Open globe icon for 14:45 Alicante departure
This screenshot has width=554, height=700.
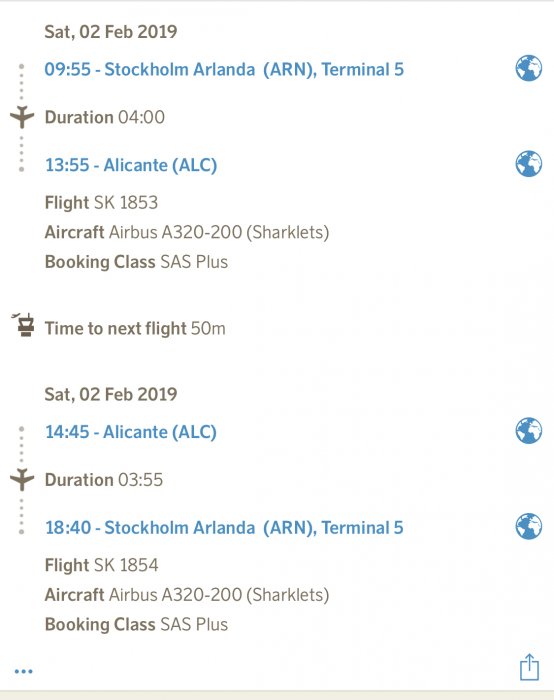point(529,431)
